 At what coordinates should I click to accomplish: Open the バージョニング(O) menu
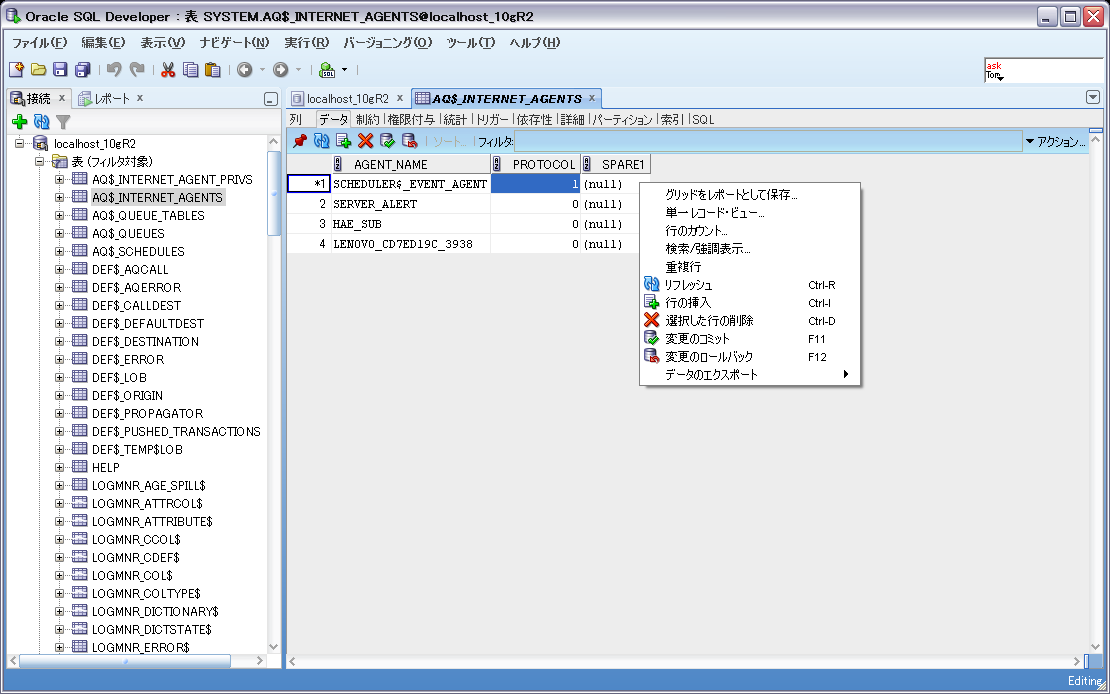(387, 42)
